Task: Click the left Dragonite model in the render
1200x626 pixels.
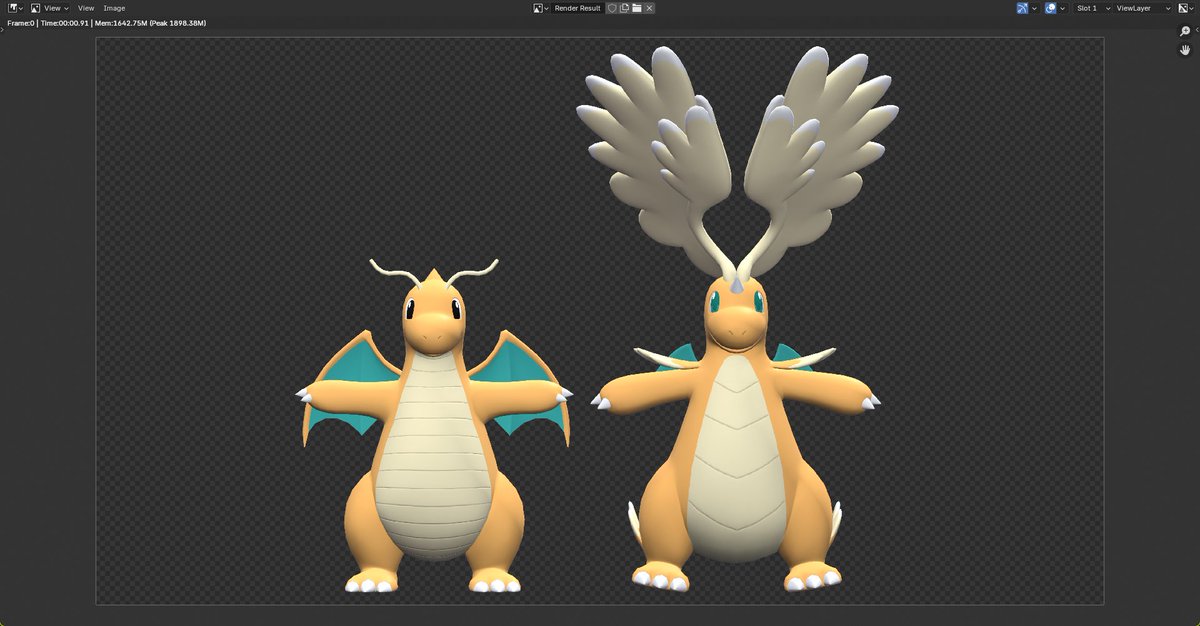Action: point(434,425)
